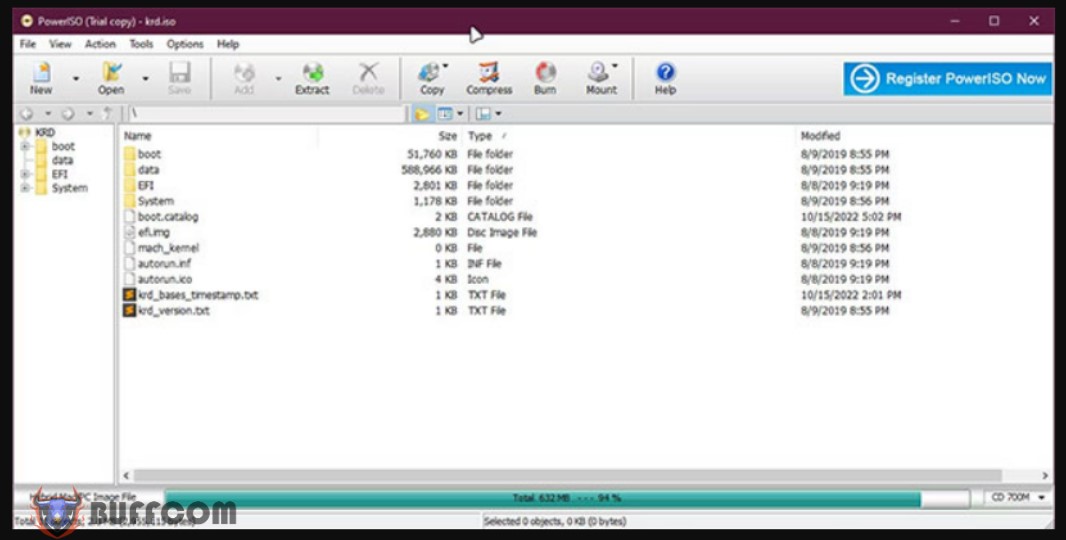The image size is (1066, 540).
Task: Open the Options menu
Action: coord(185,44)
